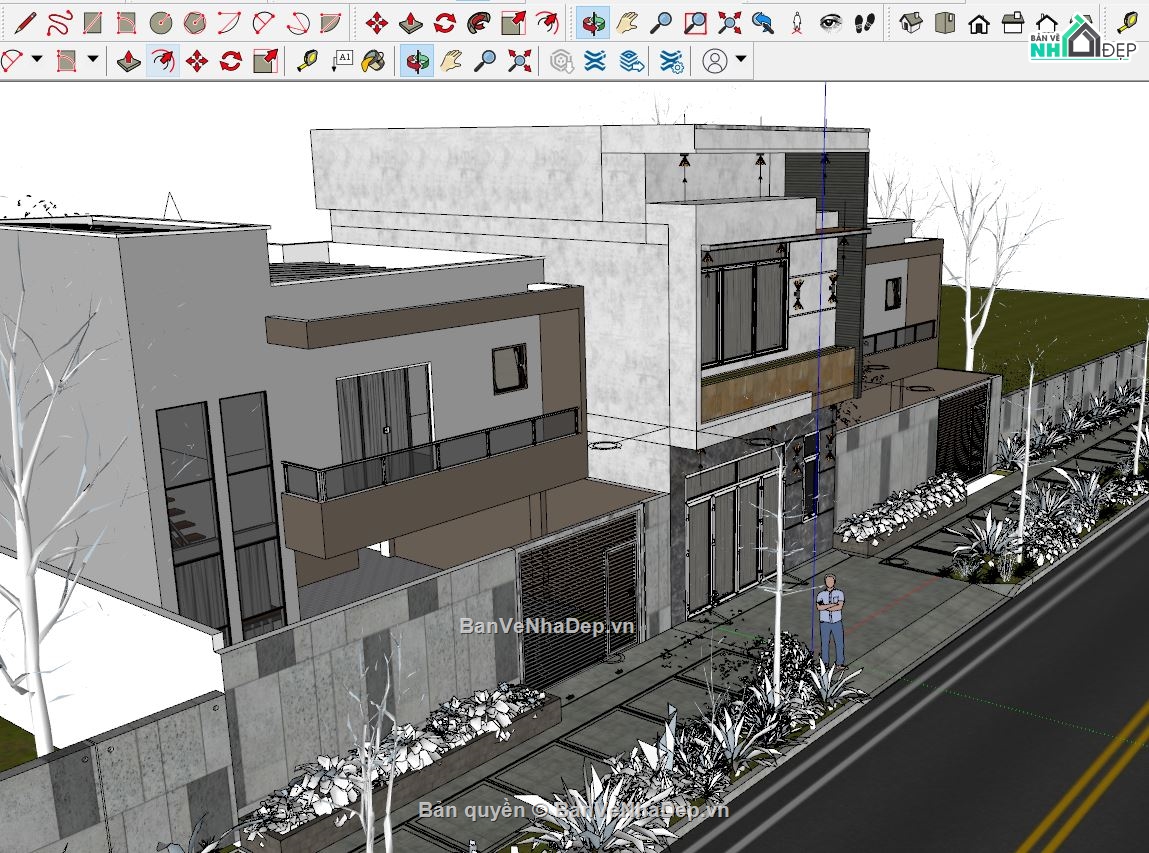
Task: Switch to the Look Around eye tool
Action: 832,23
